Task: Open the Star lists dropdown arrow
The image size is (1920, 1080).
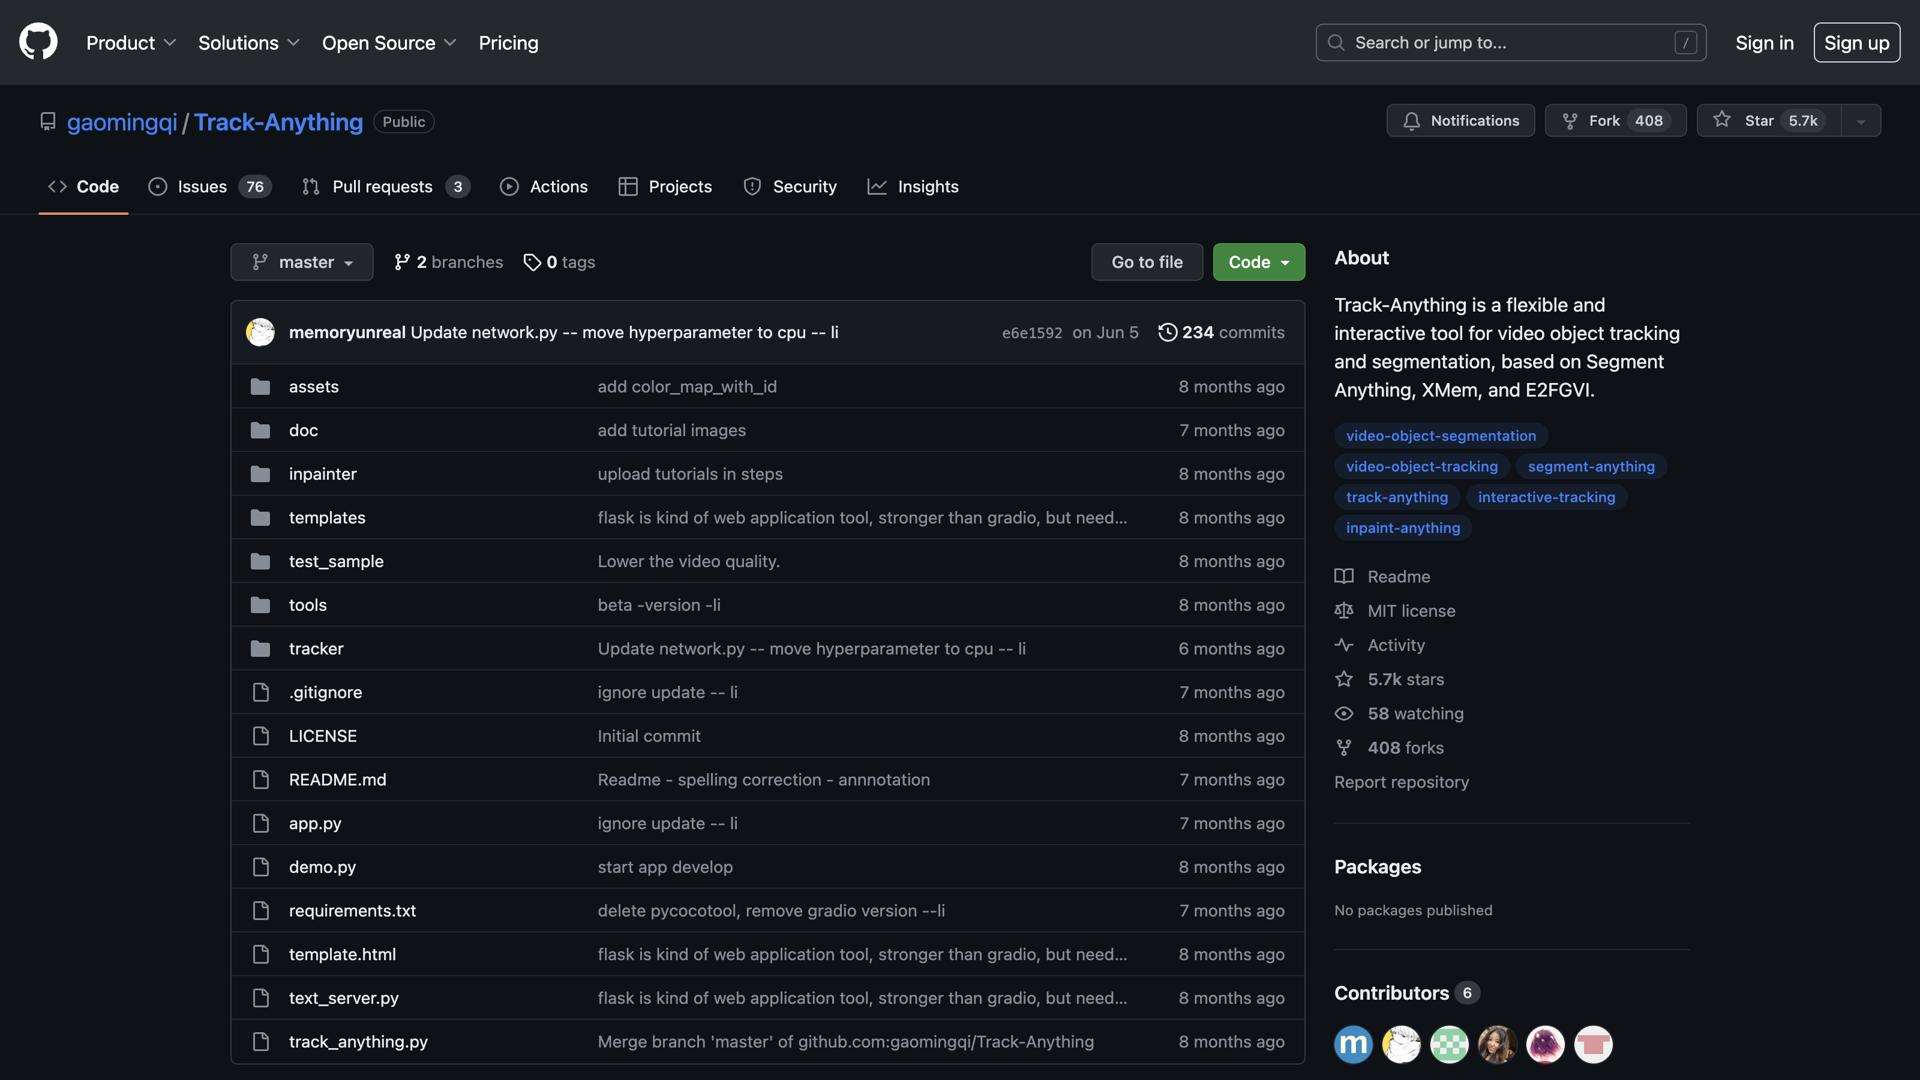Action: point(1861,121)
